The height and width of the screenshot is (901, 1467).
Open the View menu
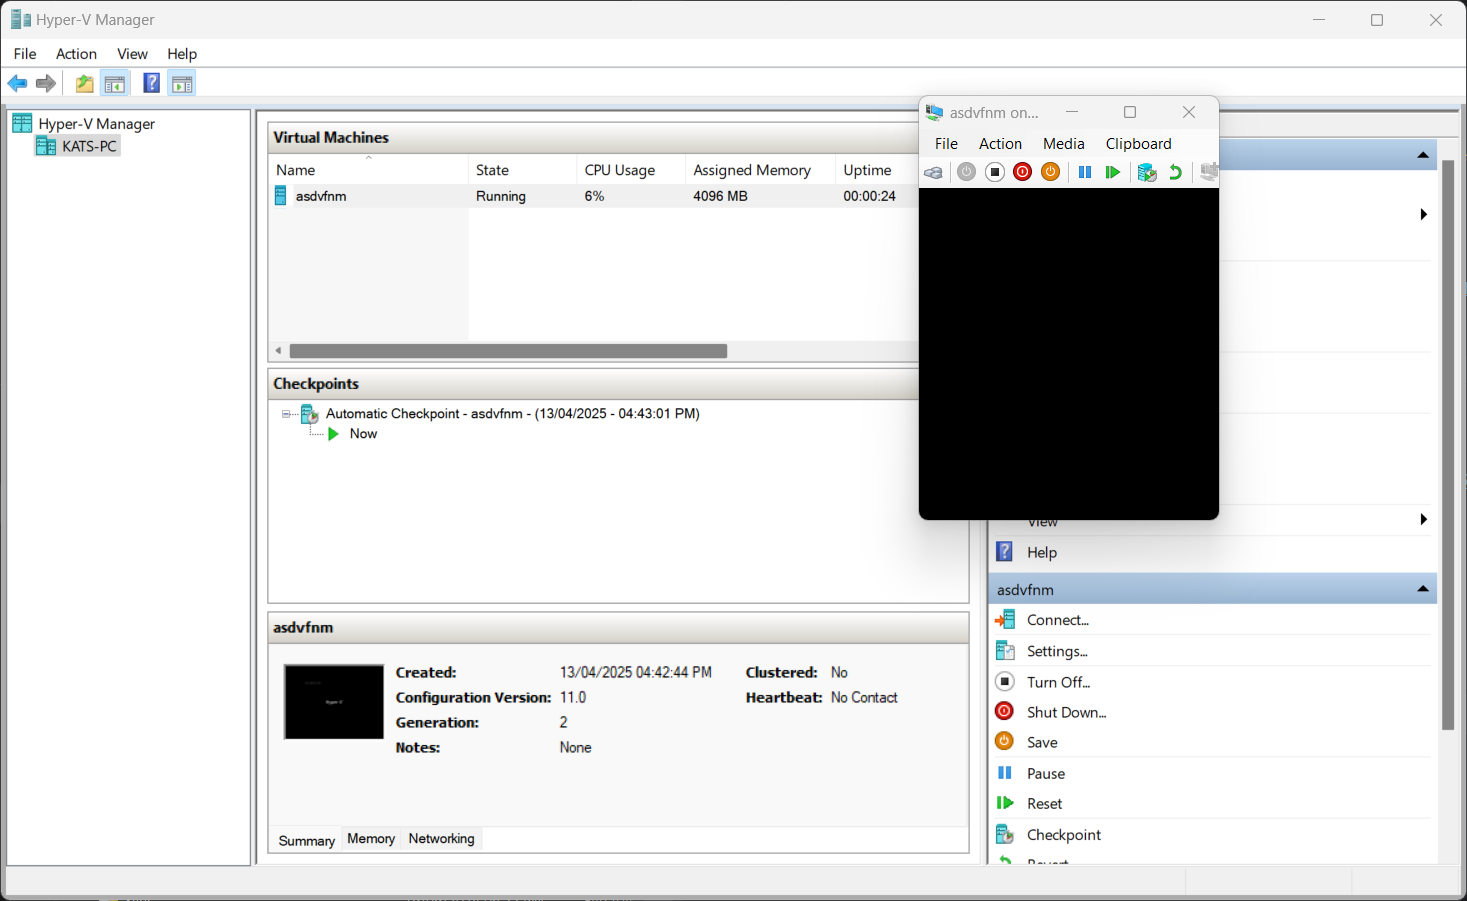(132, 54)
